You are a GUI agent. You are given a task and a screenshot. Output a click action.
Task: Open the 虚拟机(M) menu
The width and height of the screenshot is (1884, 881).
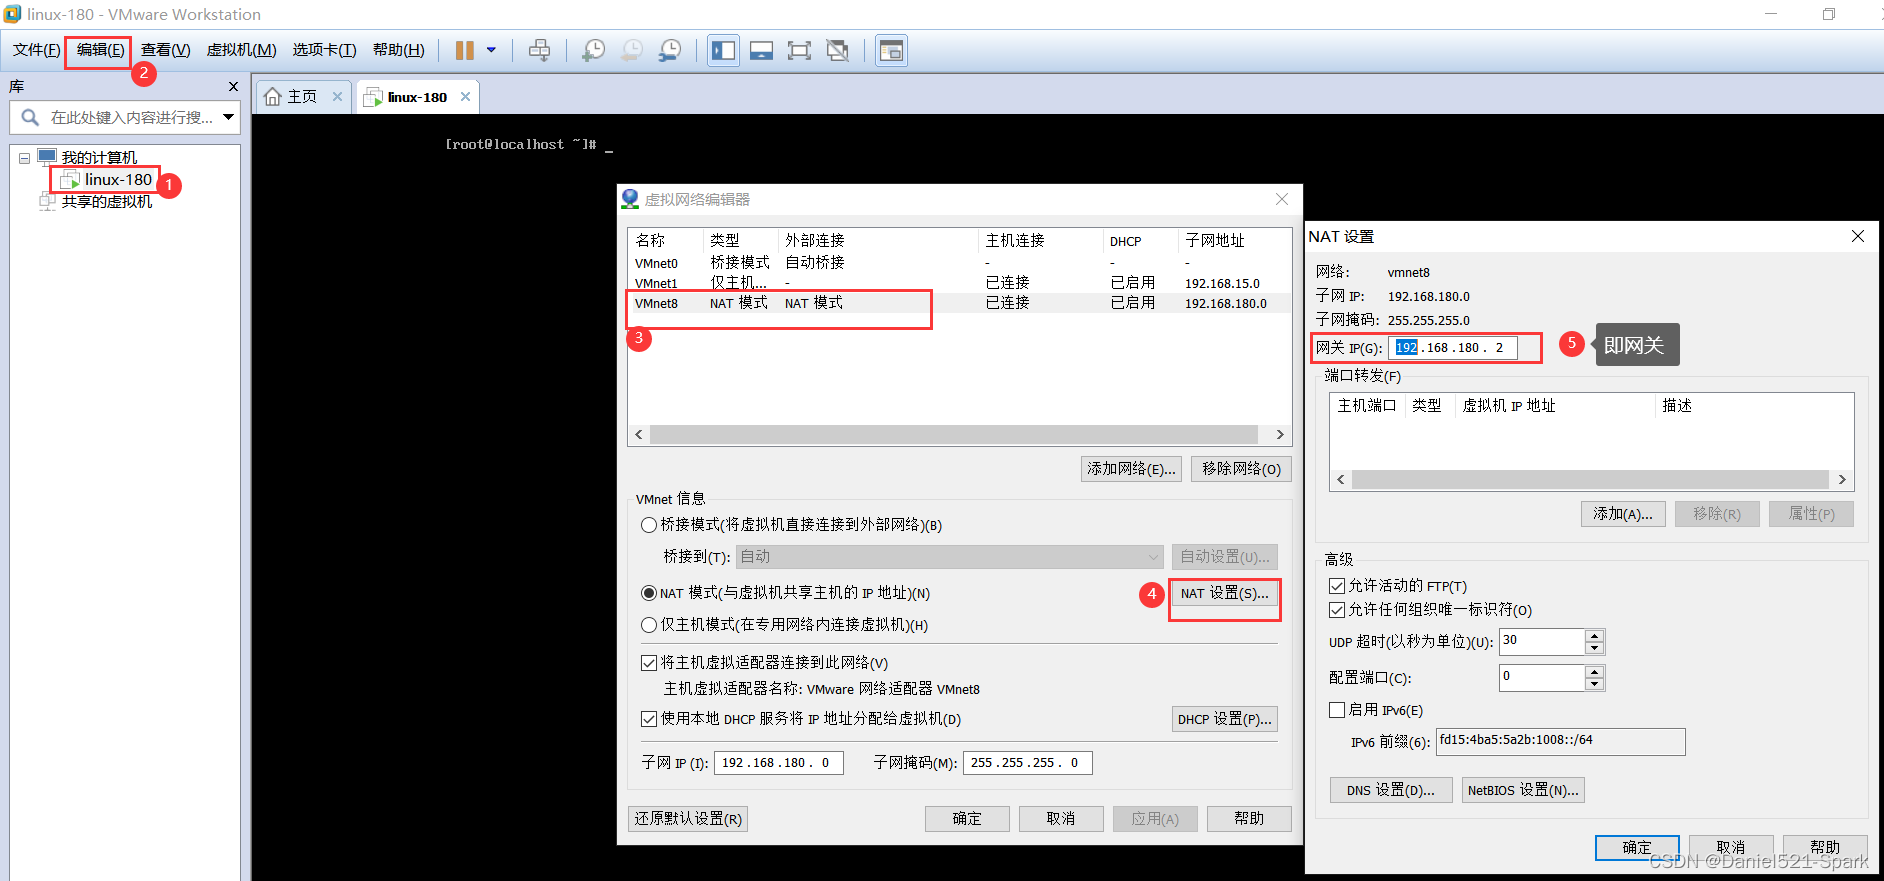pos(241,50)
